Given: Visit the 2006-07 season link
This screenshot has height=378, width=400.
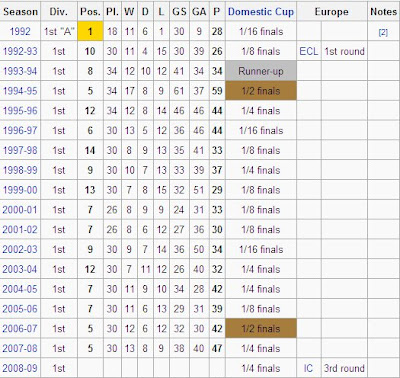Looking at the screenshot, I should pyautogui.click(x=20, y=329).
